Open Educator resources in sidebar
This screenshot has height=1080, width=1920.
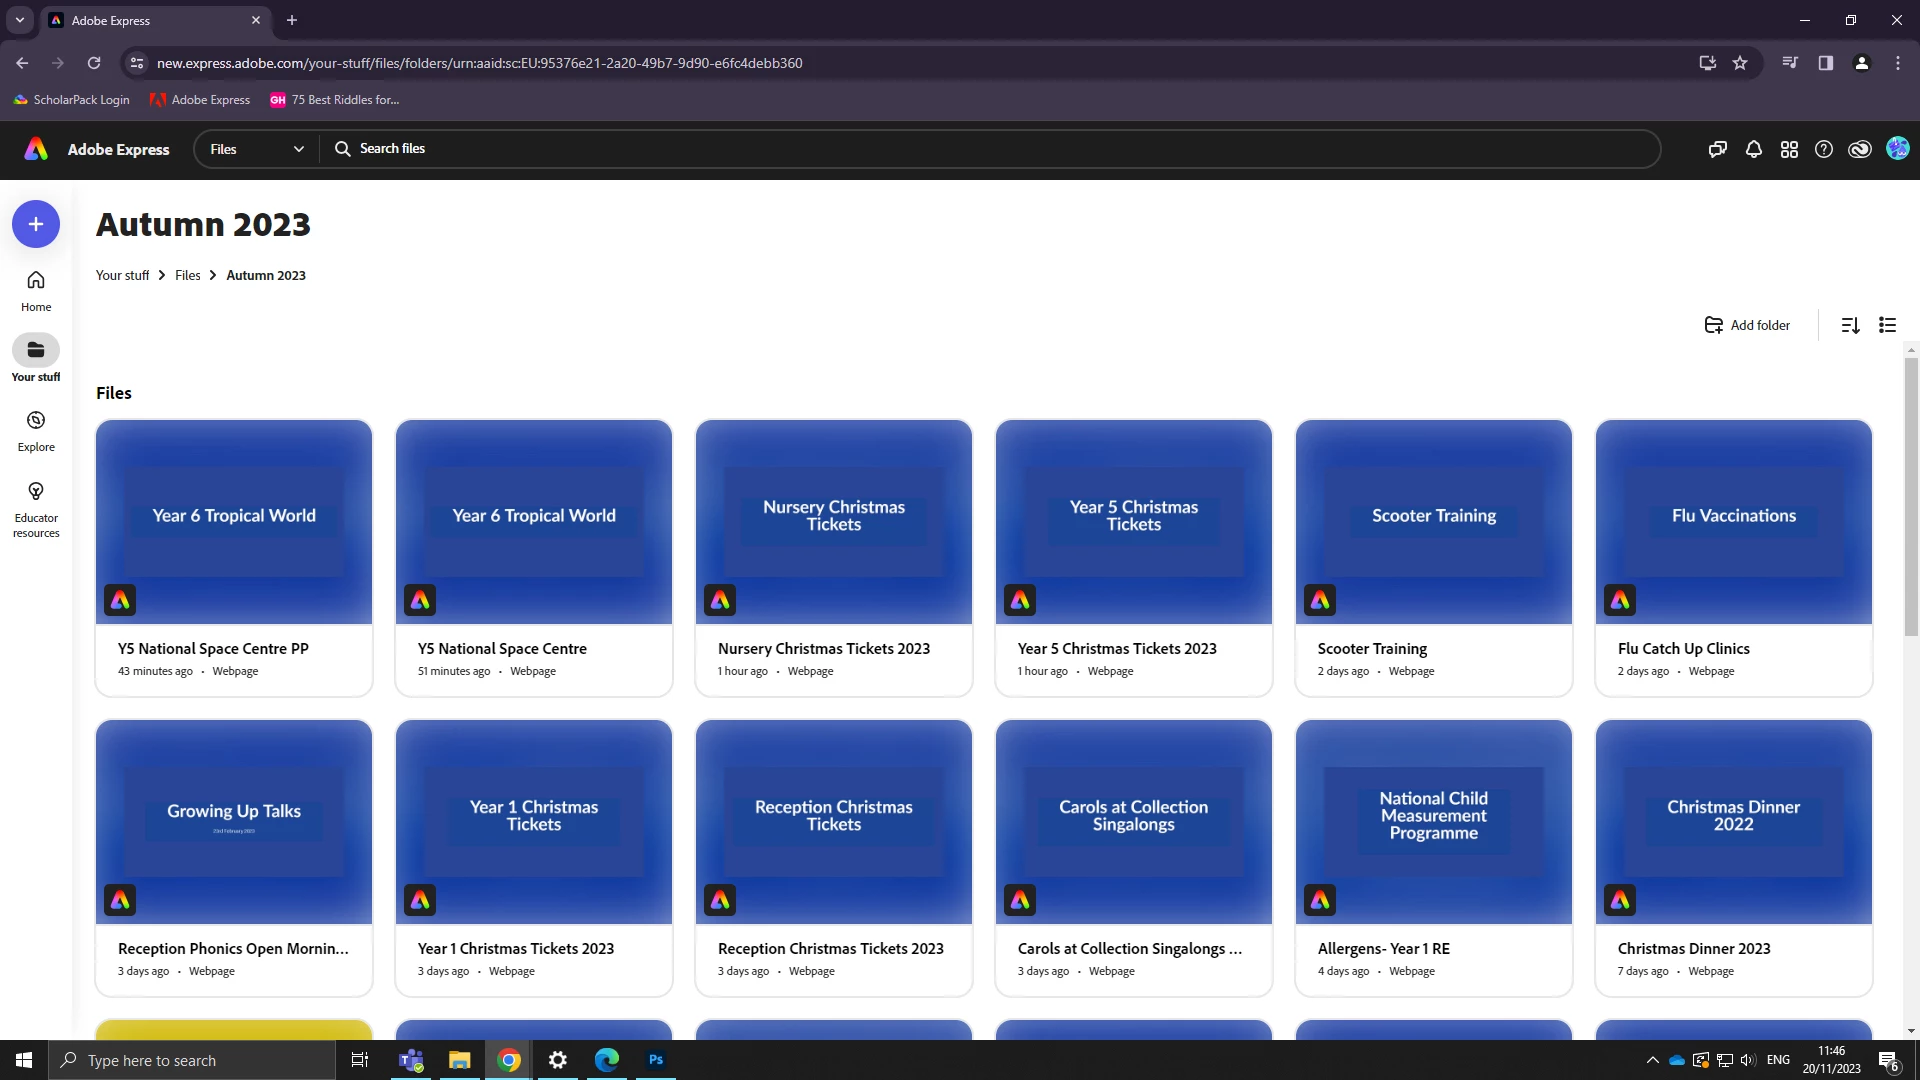(x=36, y=509)
